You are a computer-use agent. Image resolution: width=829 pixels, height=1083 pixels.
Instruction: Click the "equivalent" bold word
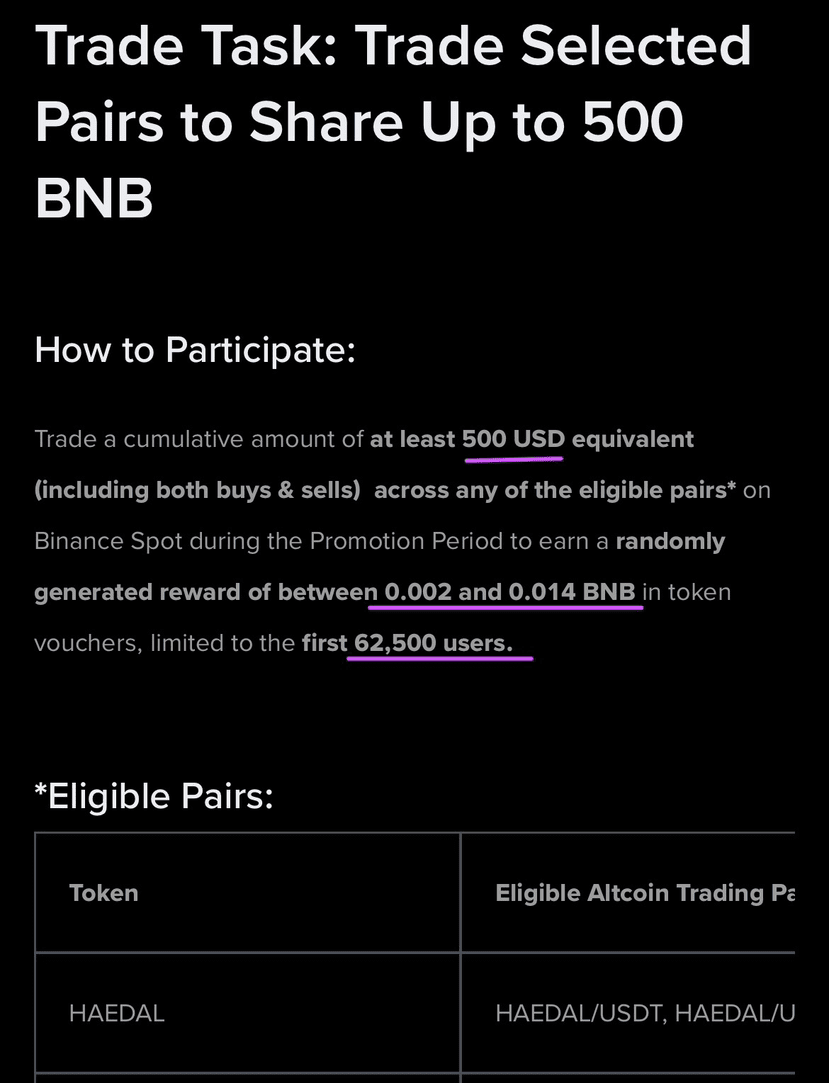[633, 439]
